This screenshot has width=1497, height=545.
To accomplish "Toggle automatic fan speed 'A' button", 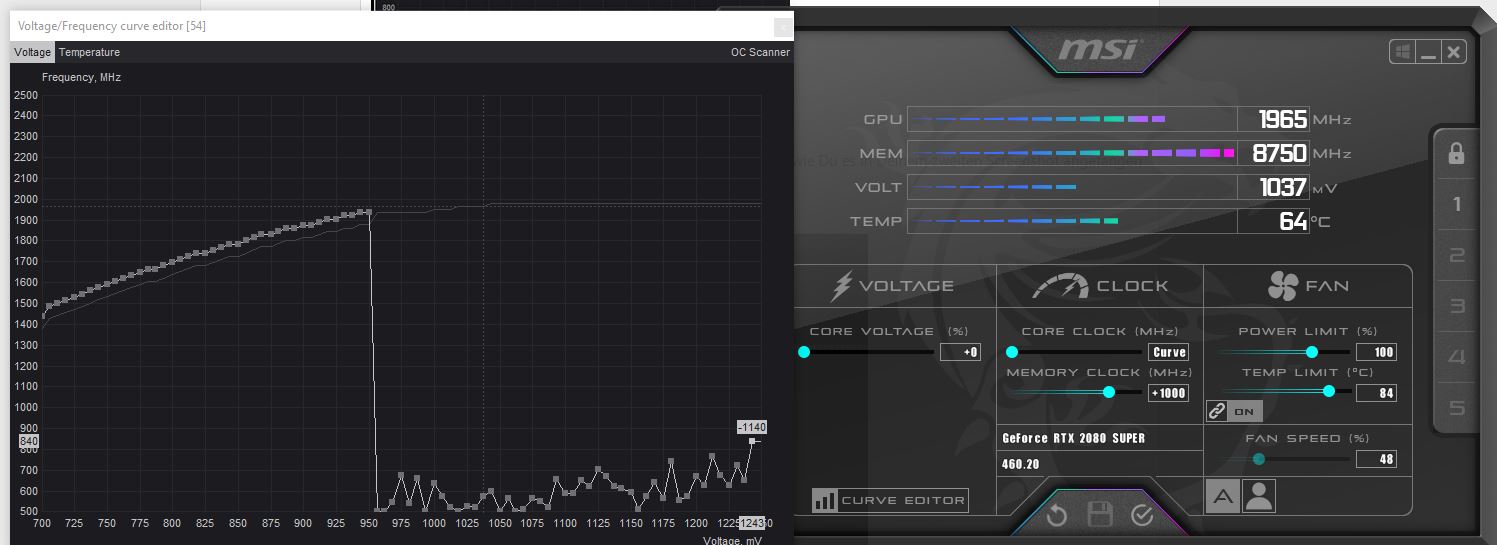I will [x=1222, y=496].
